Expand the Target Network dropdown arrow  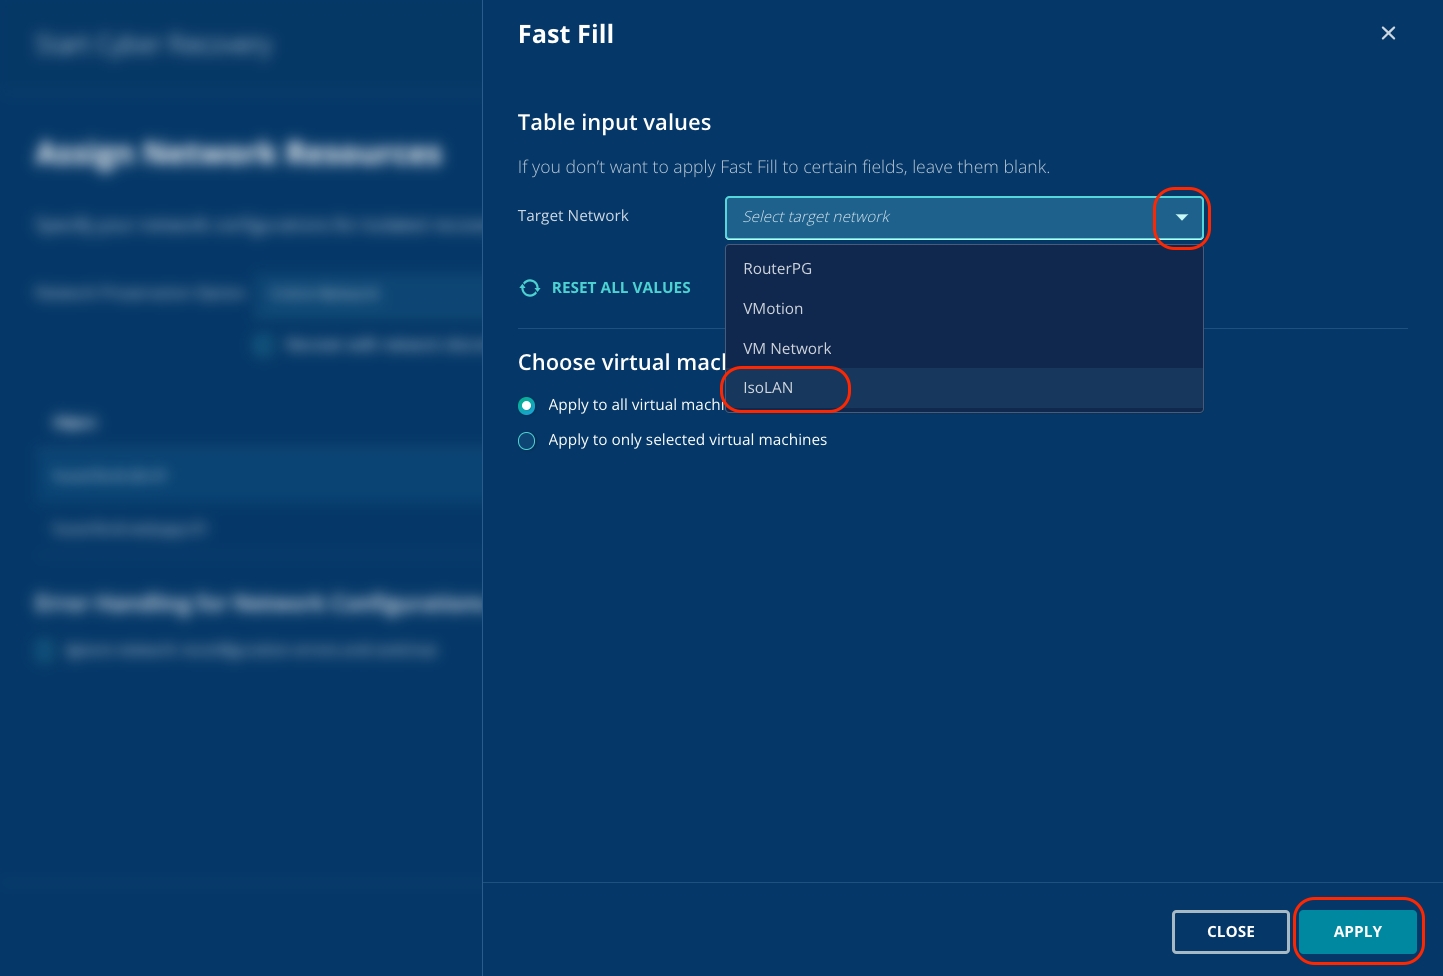(x=1181, y=217)
